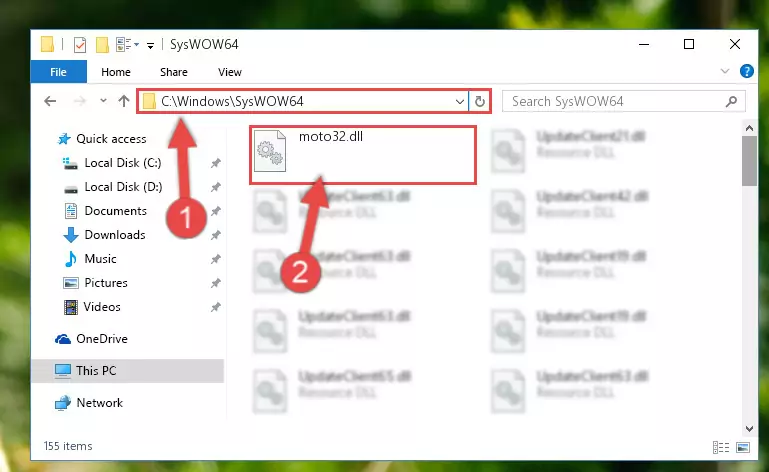Switch to details view in status bar
Image resolution: width=769 pixels, height=472 pixels.
pos(721,447)
